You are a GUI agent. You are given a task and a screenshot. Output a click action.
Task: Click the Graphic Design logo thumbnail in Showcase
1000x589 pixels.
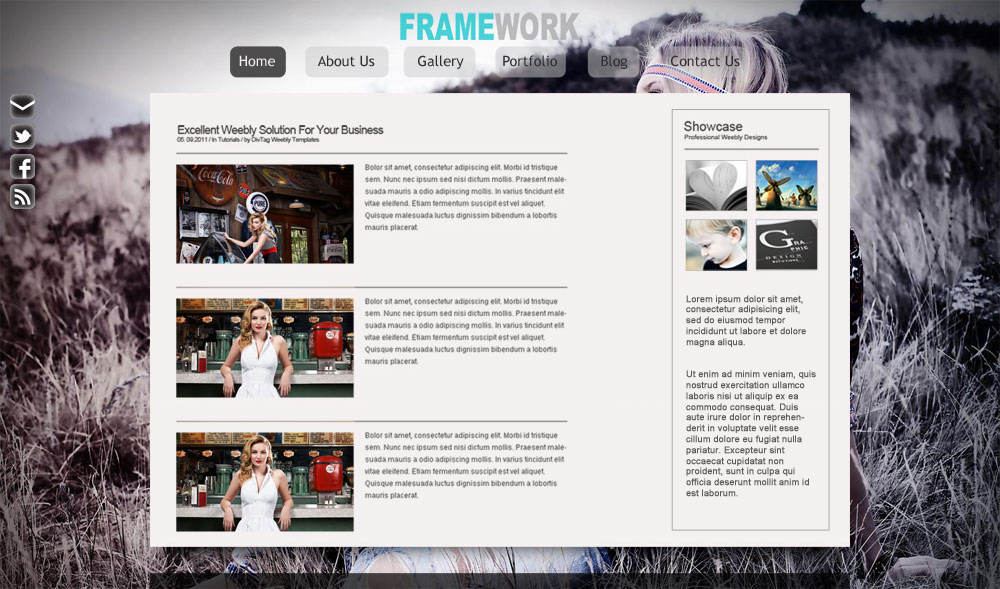click(x=785, y=244)
